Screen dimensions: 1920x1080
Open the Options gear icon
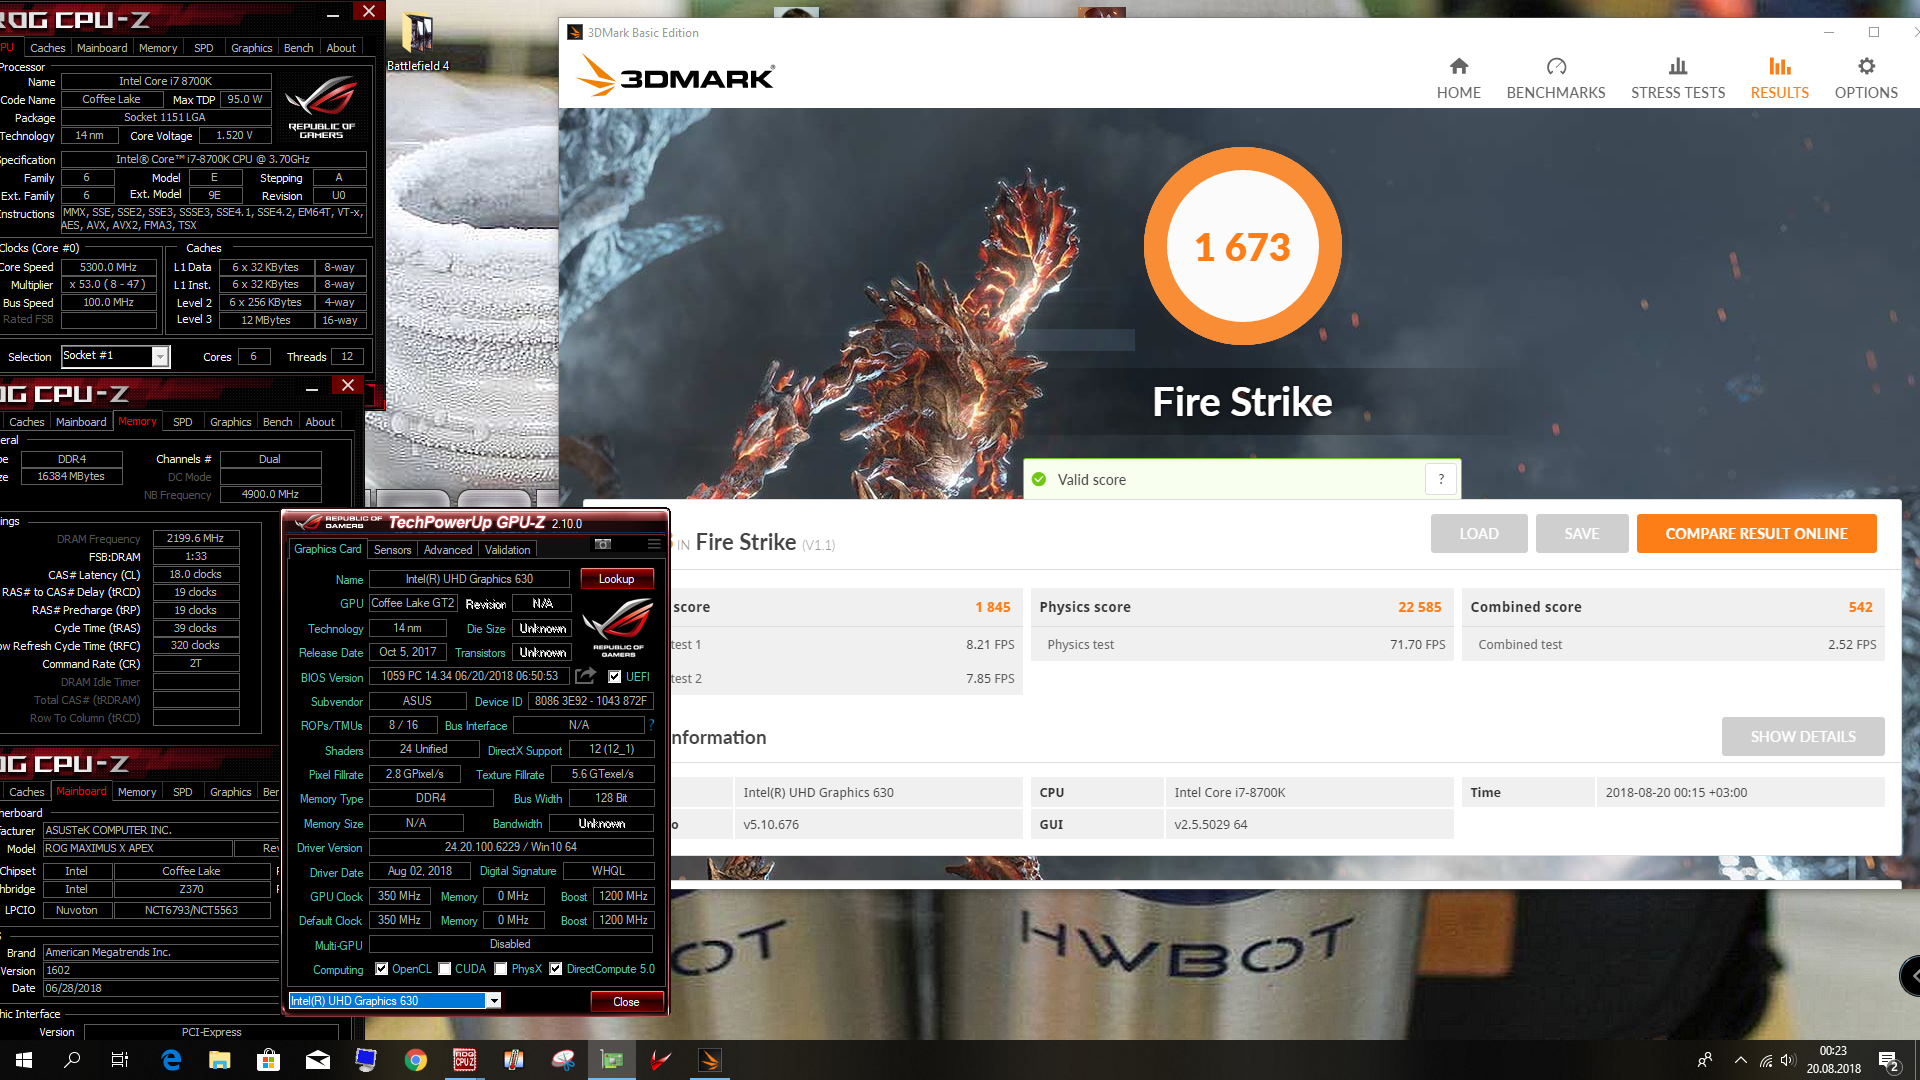point(1866,66)
